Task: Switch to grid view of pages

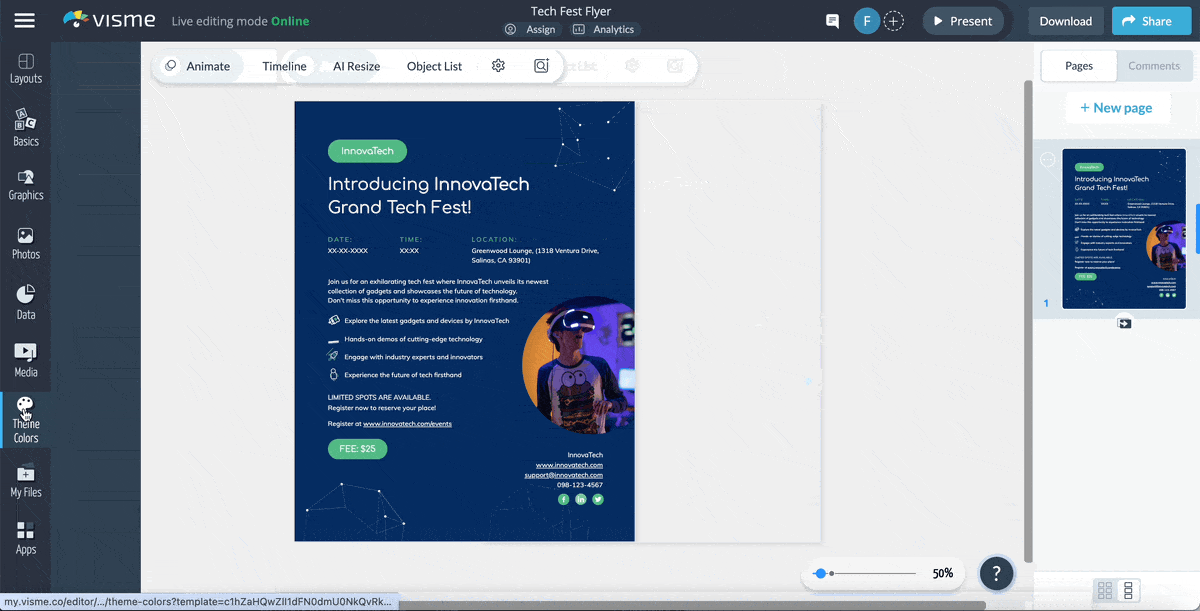Action: (x=1105, y=590)
